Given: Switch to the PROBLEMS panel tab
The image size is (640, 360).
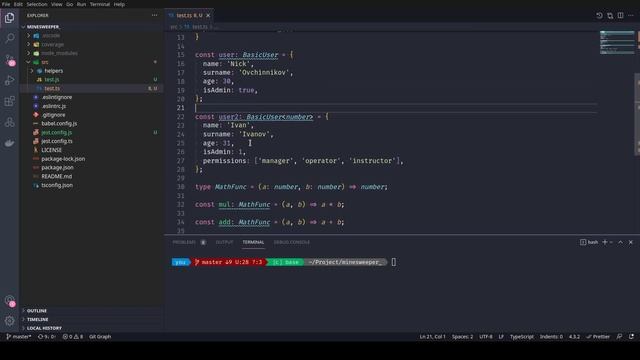Looking at the screenshot, I should (184, 242).
